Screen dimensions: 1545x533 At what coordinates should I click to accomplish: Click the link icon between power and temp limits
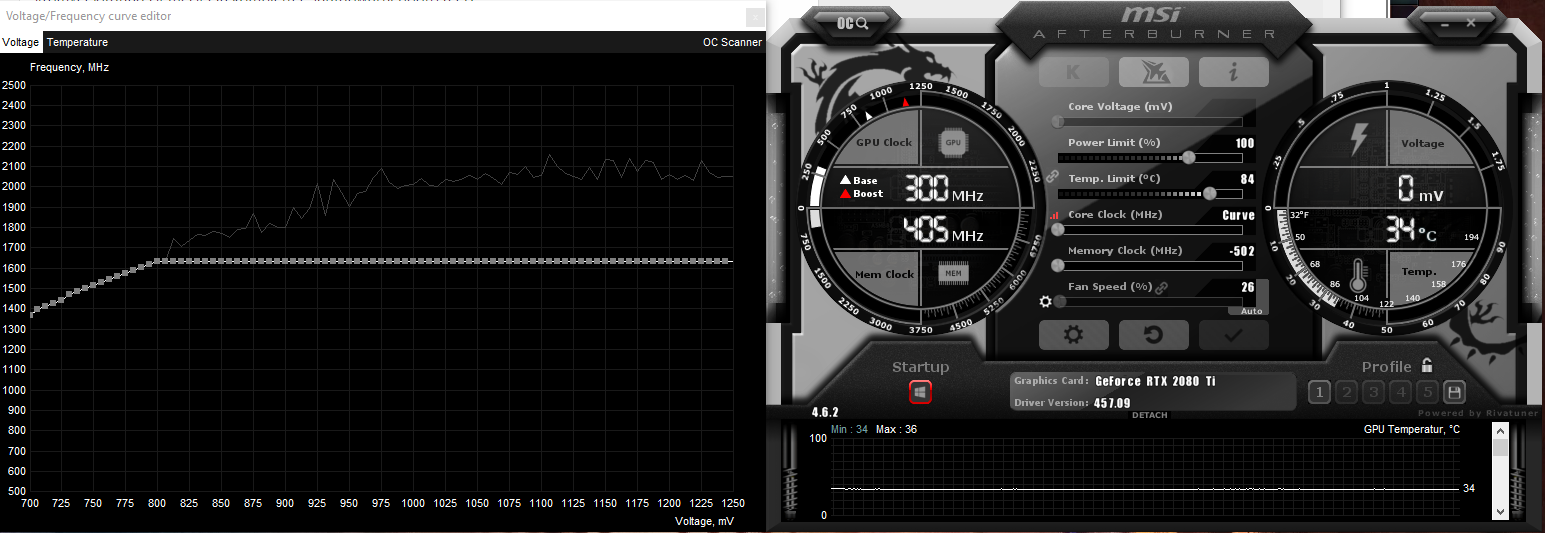pyautogui.click(x=1051, y=176)
